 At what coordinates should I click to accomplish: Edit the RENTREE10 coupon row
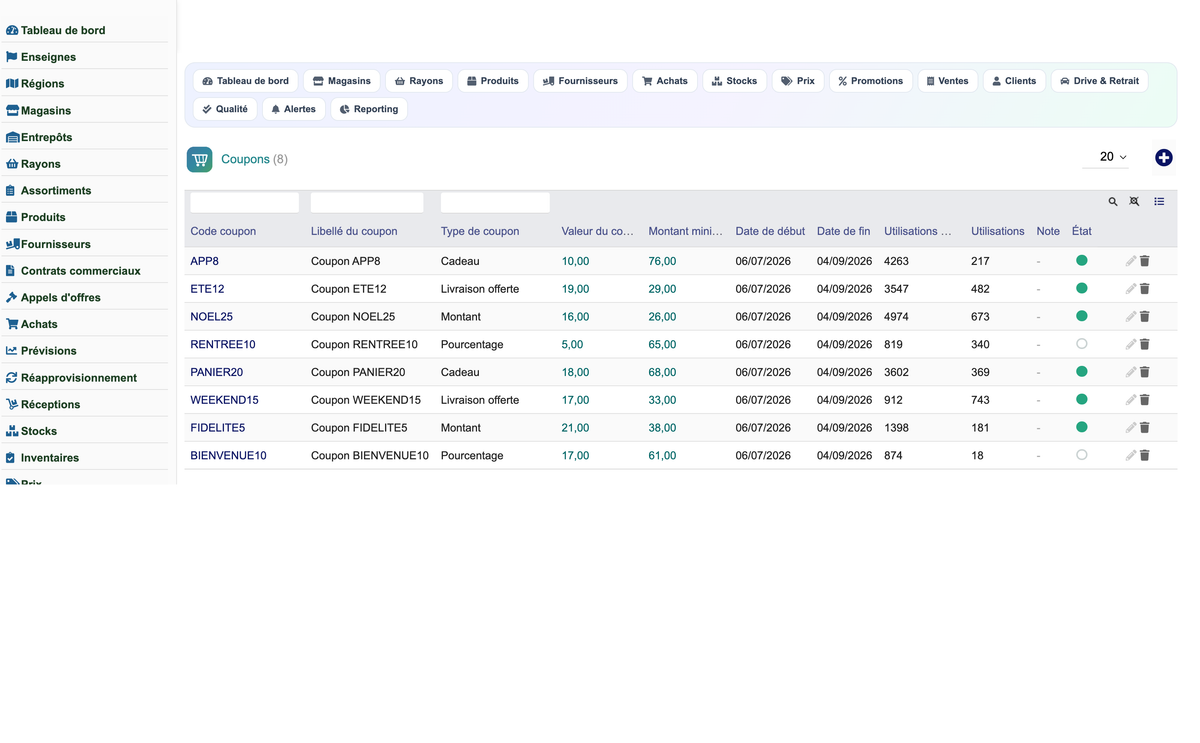1131,345
